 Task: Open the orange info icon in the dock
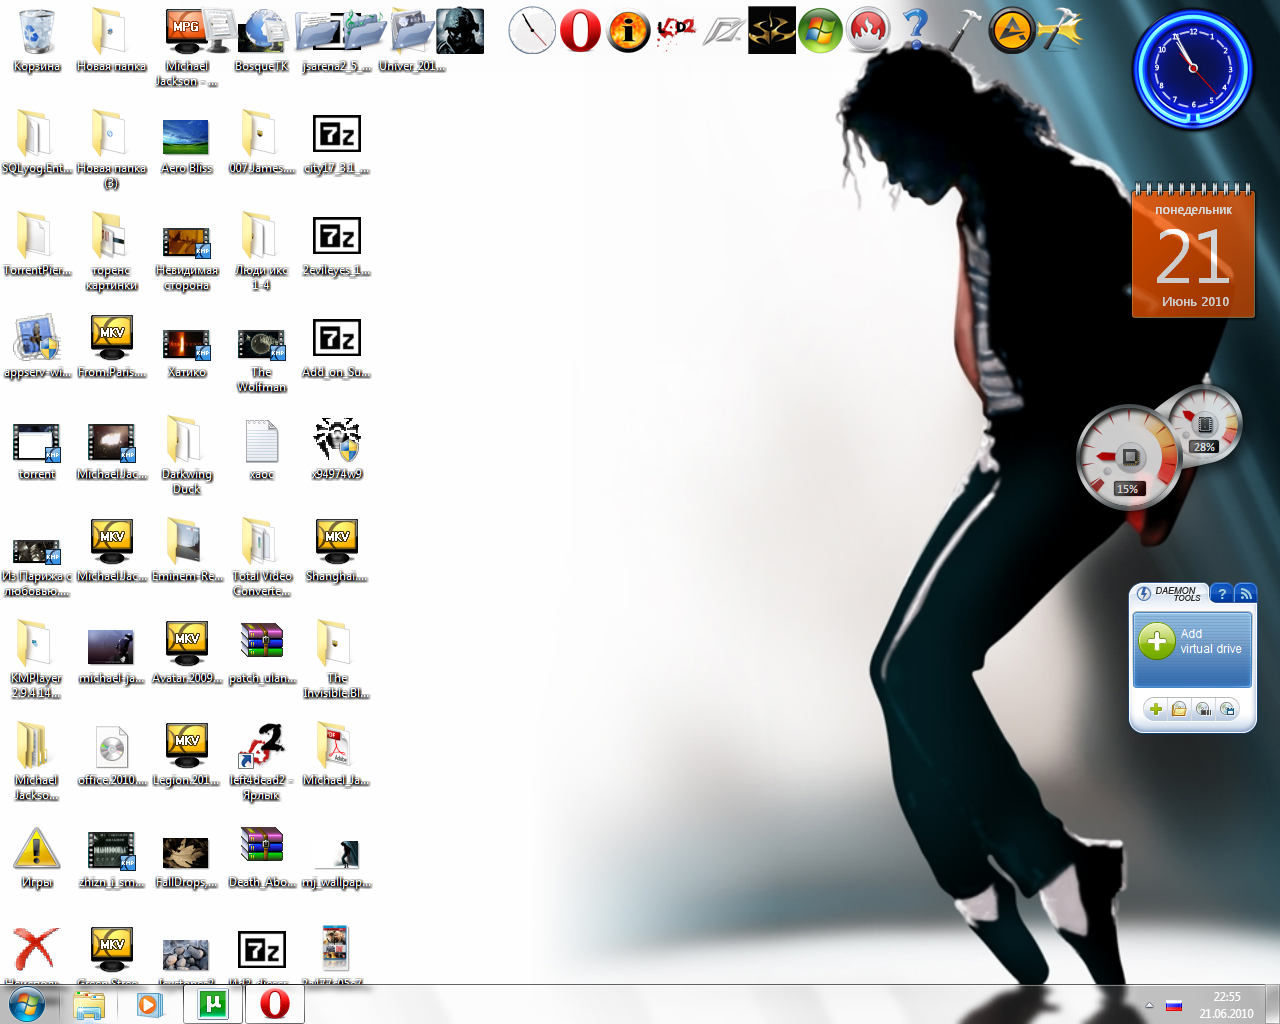click(x=628, y=30)
